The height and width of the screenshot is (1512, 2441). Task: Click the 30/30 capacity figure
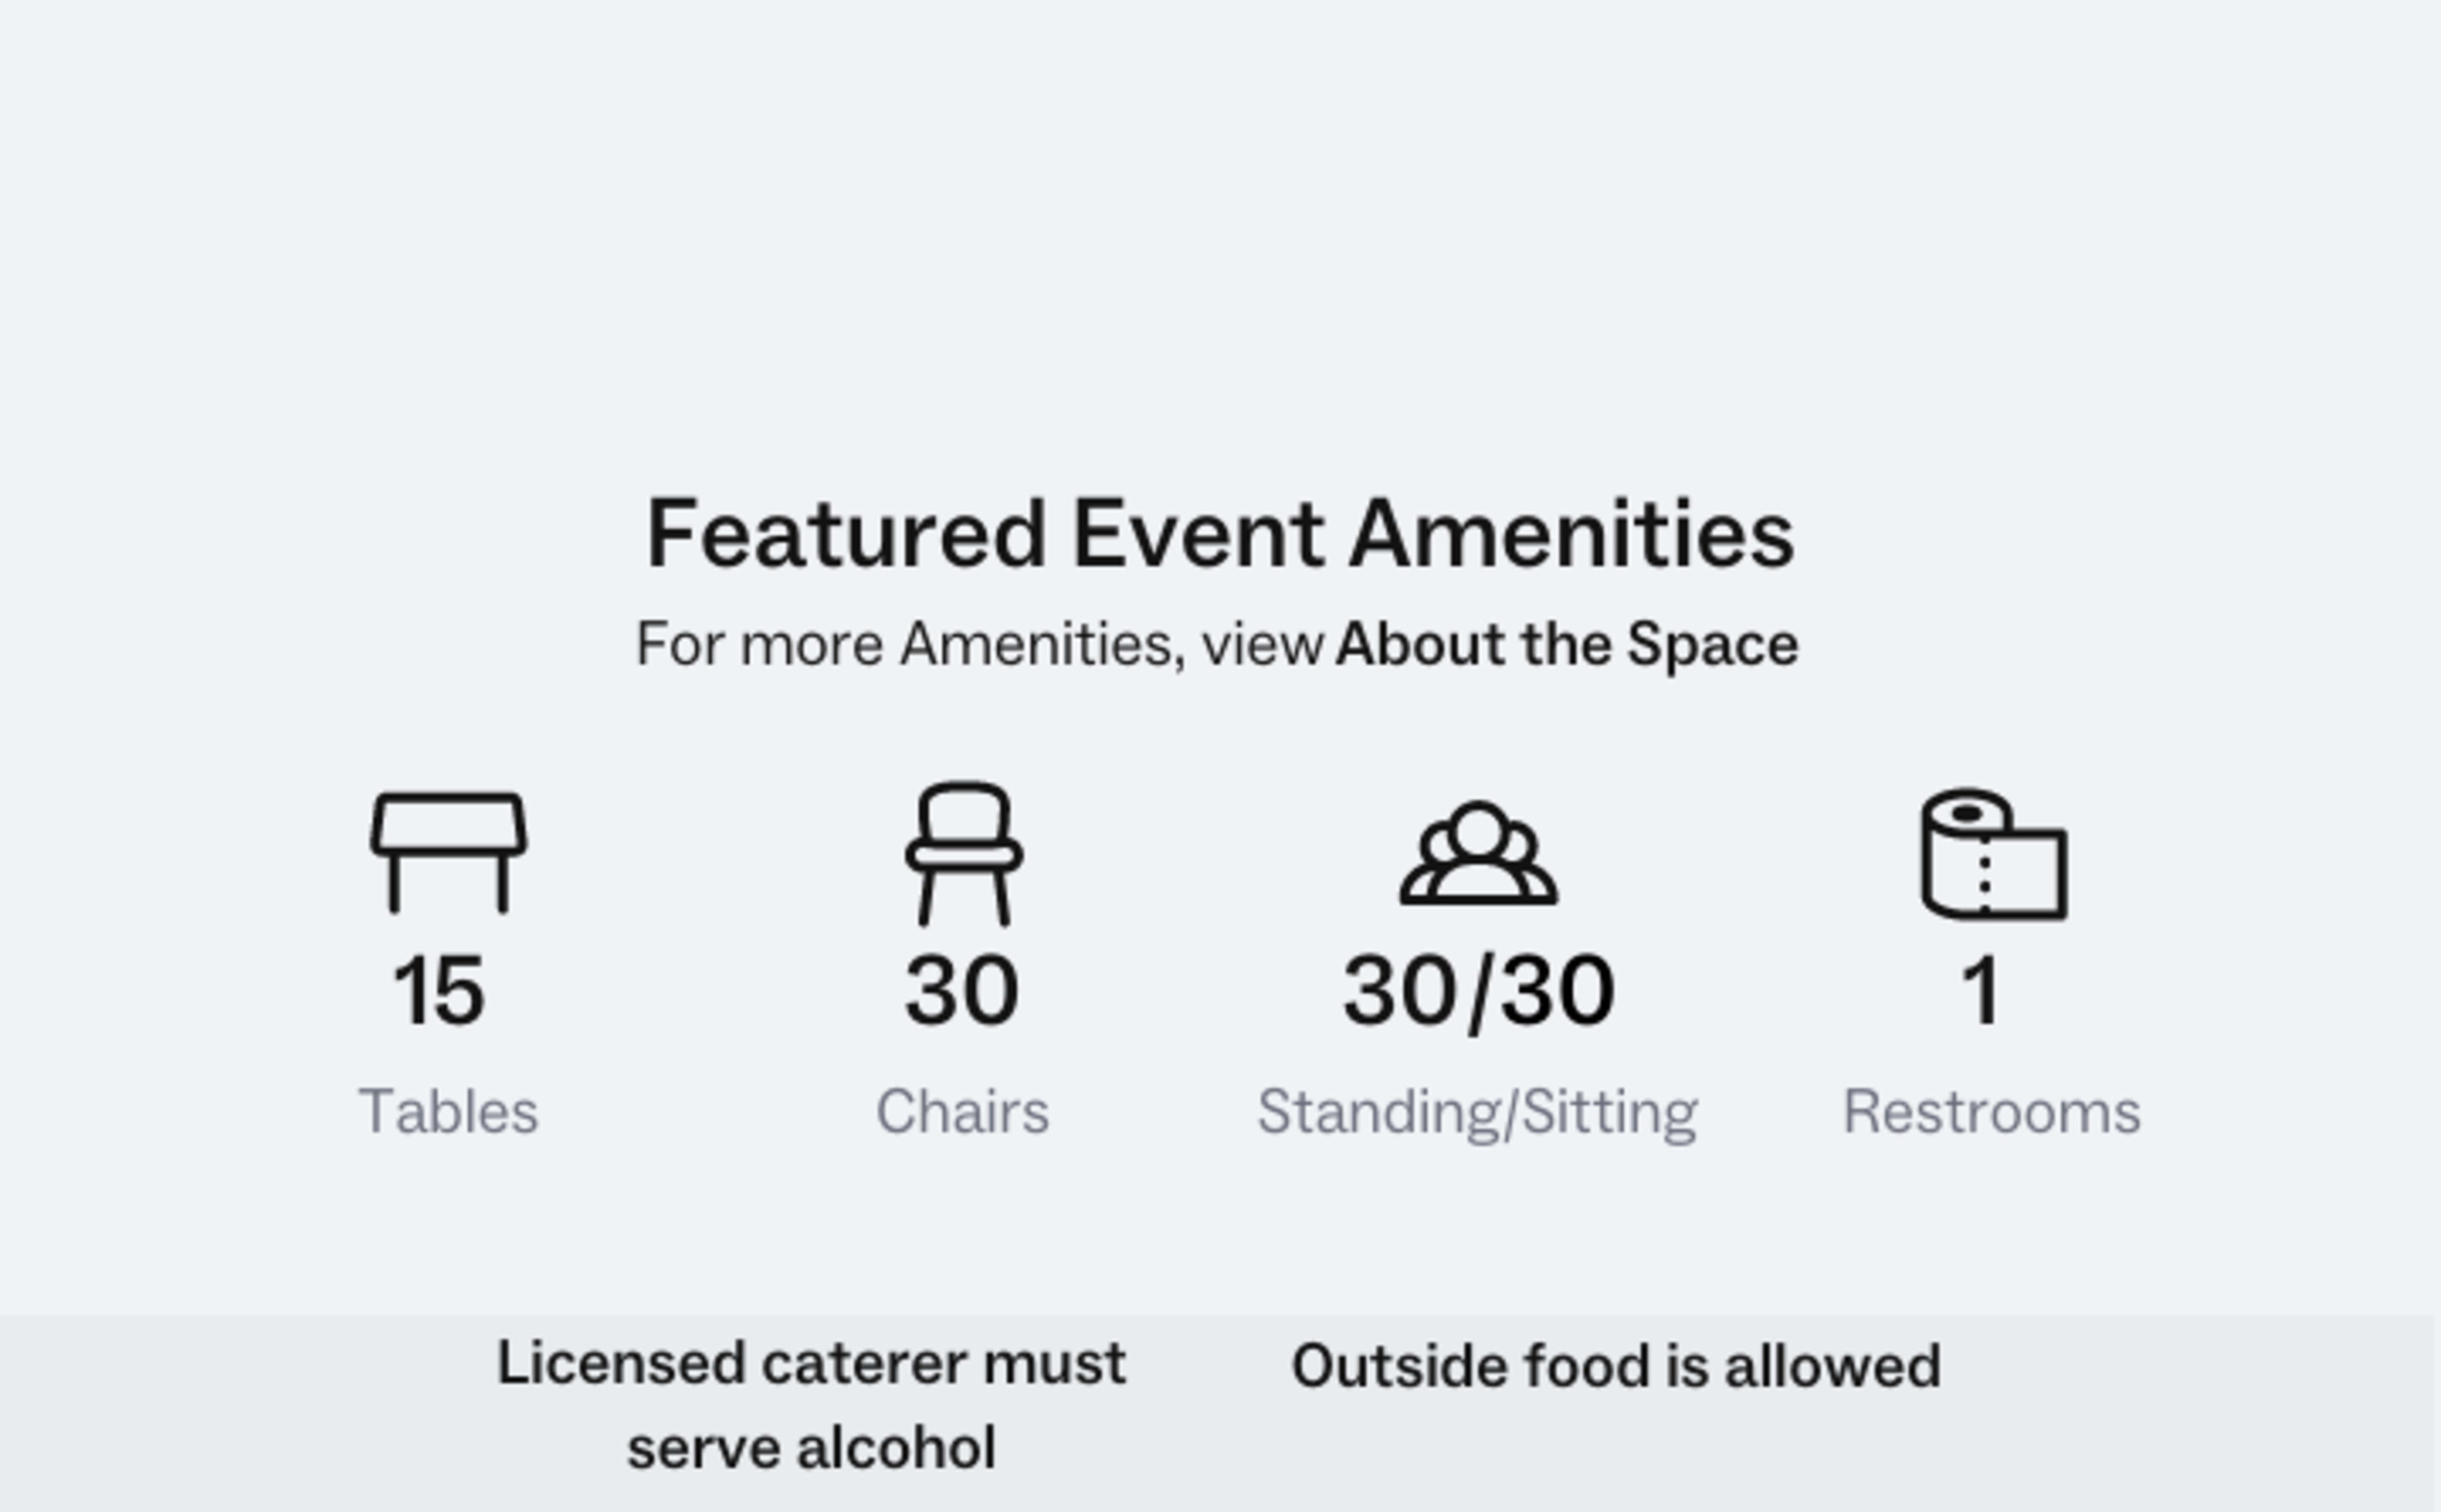1478,991
